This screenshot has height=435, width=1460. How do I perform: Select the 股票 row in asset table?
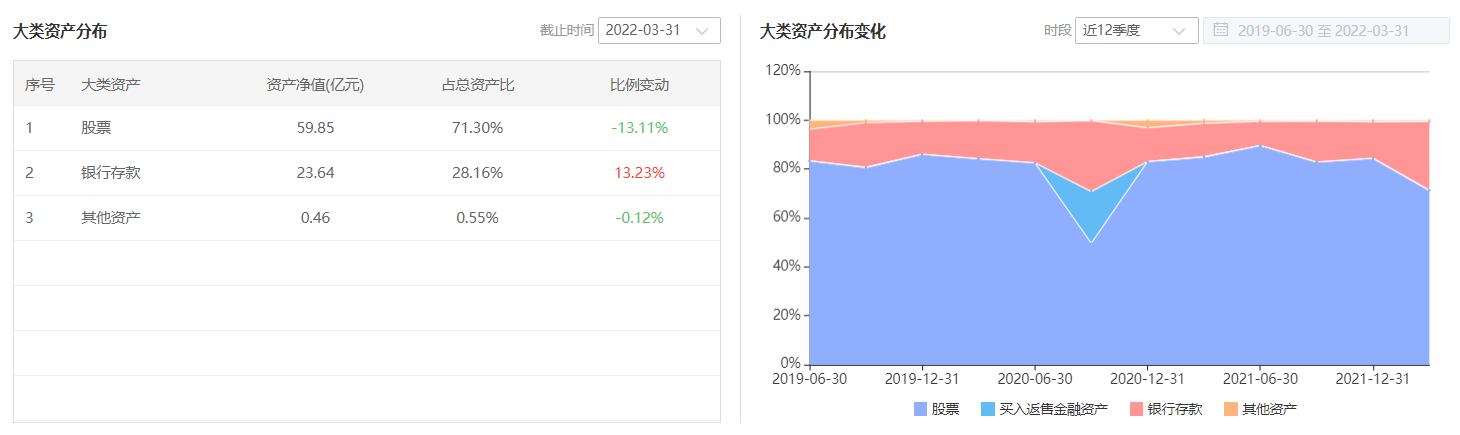(367, 128)
